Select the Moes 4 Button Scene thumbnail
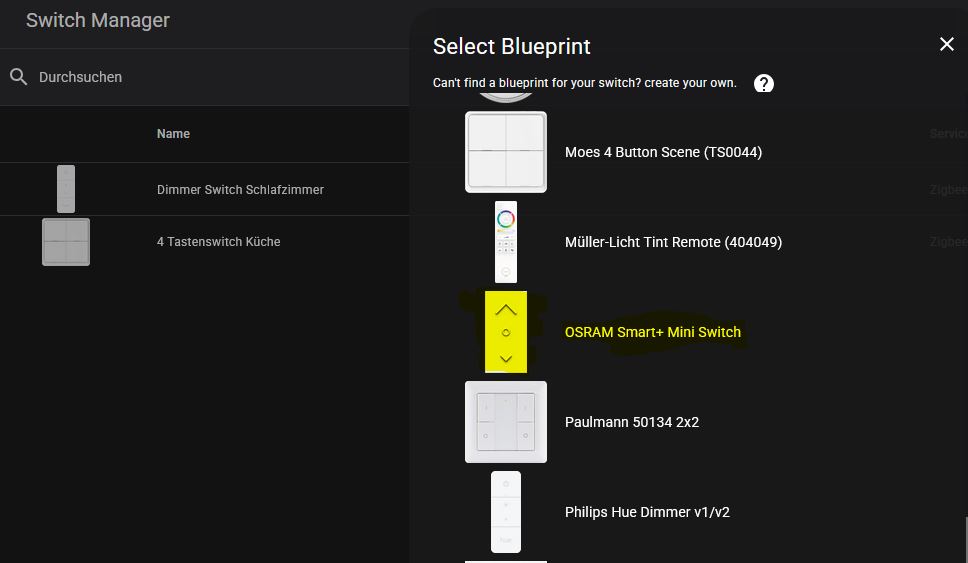 pyautogui.click(x=506, y=152)
